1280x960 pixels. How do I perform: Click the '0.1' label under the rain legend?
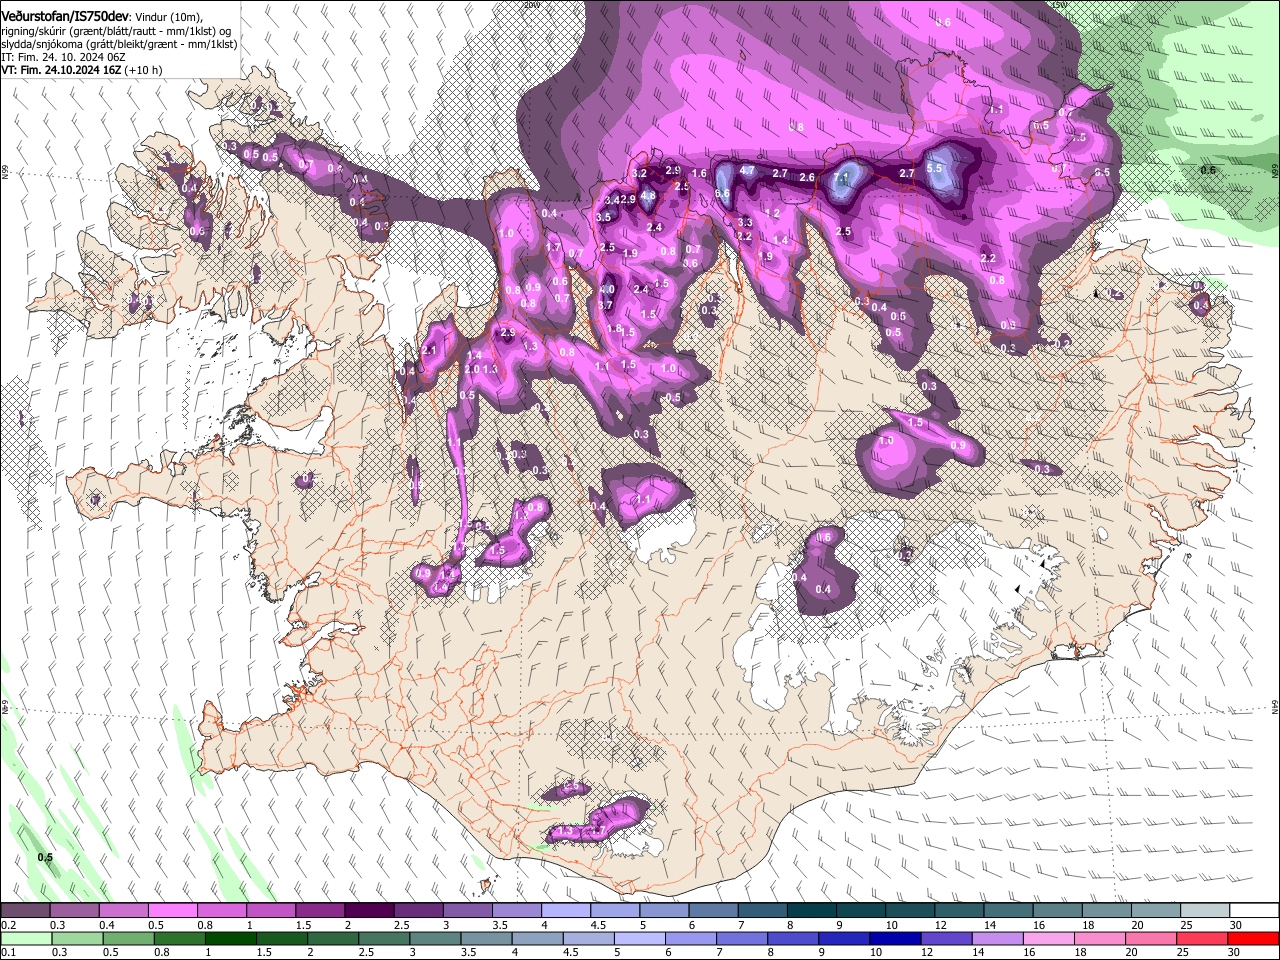click(x=8, y=953)
